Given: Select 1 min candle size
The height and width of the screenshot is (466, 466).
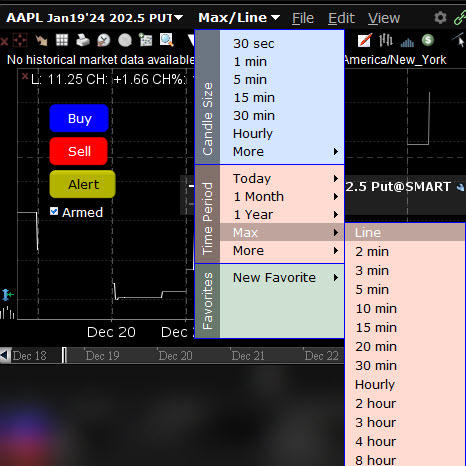Looking at the screenshot, I should (282, 62).
